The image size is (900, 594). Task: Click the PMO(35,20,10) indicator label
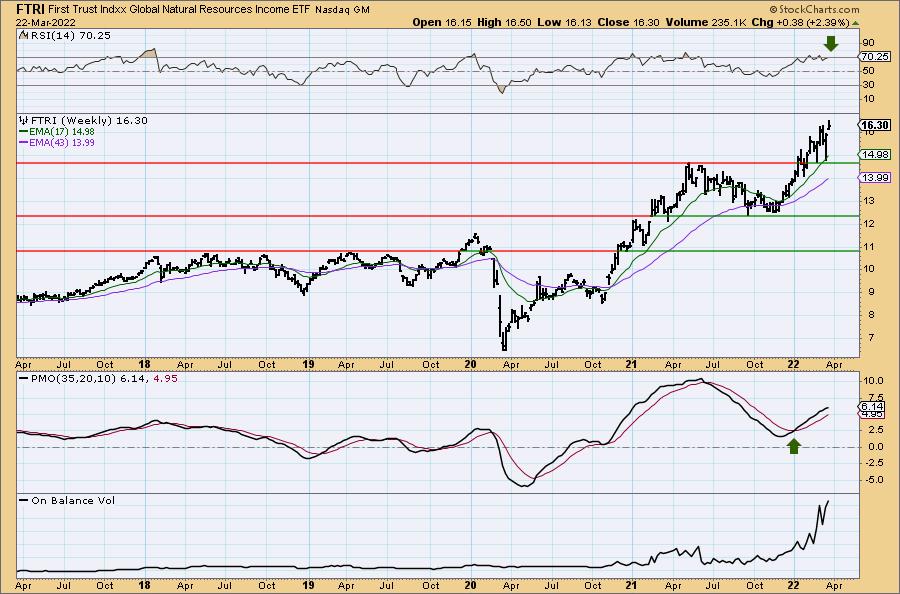[73, 379]
